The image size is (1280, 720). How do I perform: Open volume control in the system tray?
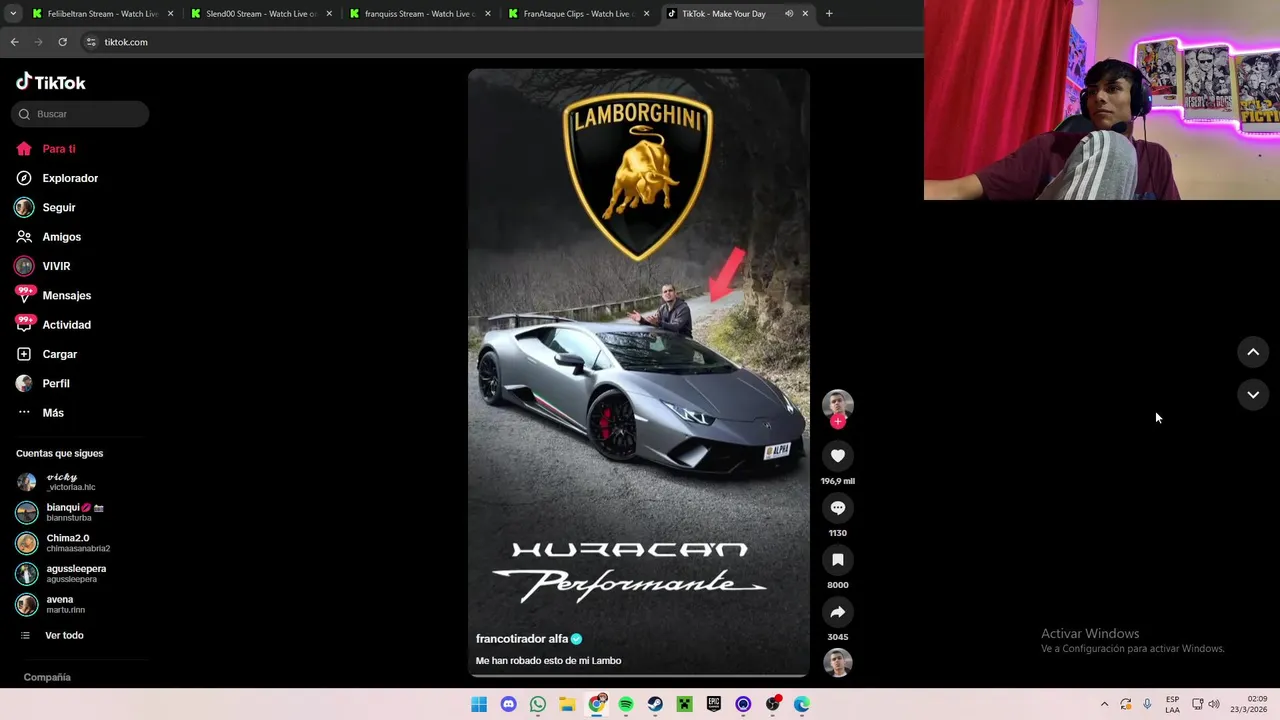[1214, 704]
